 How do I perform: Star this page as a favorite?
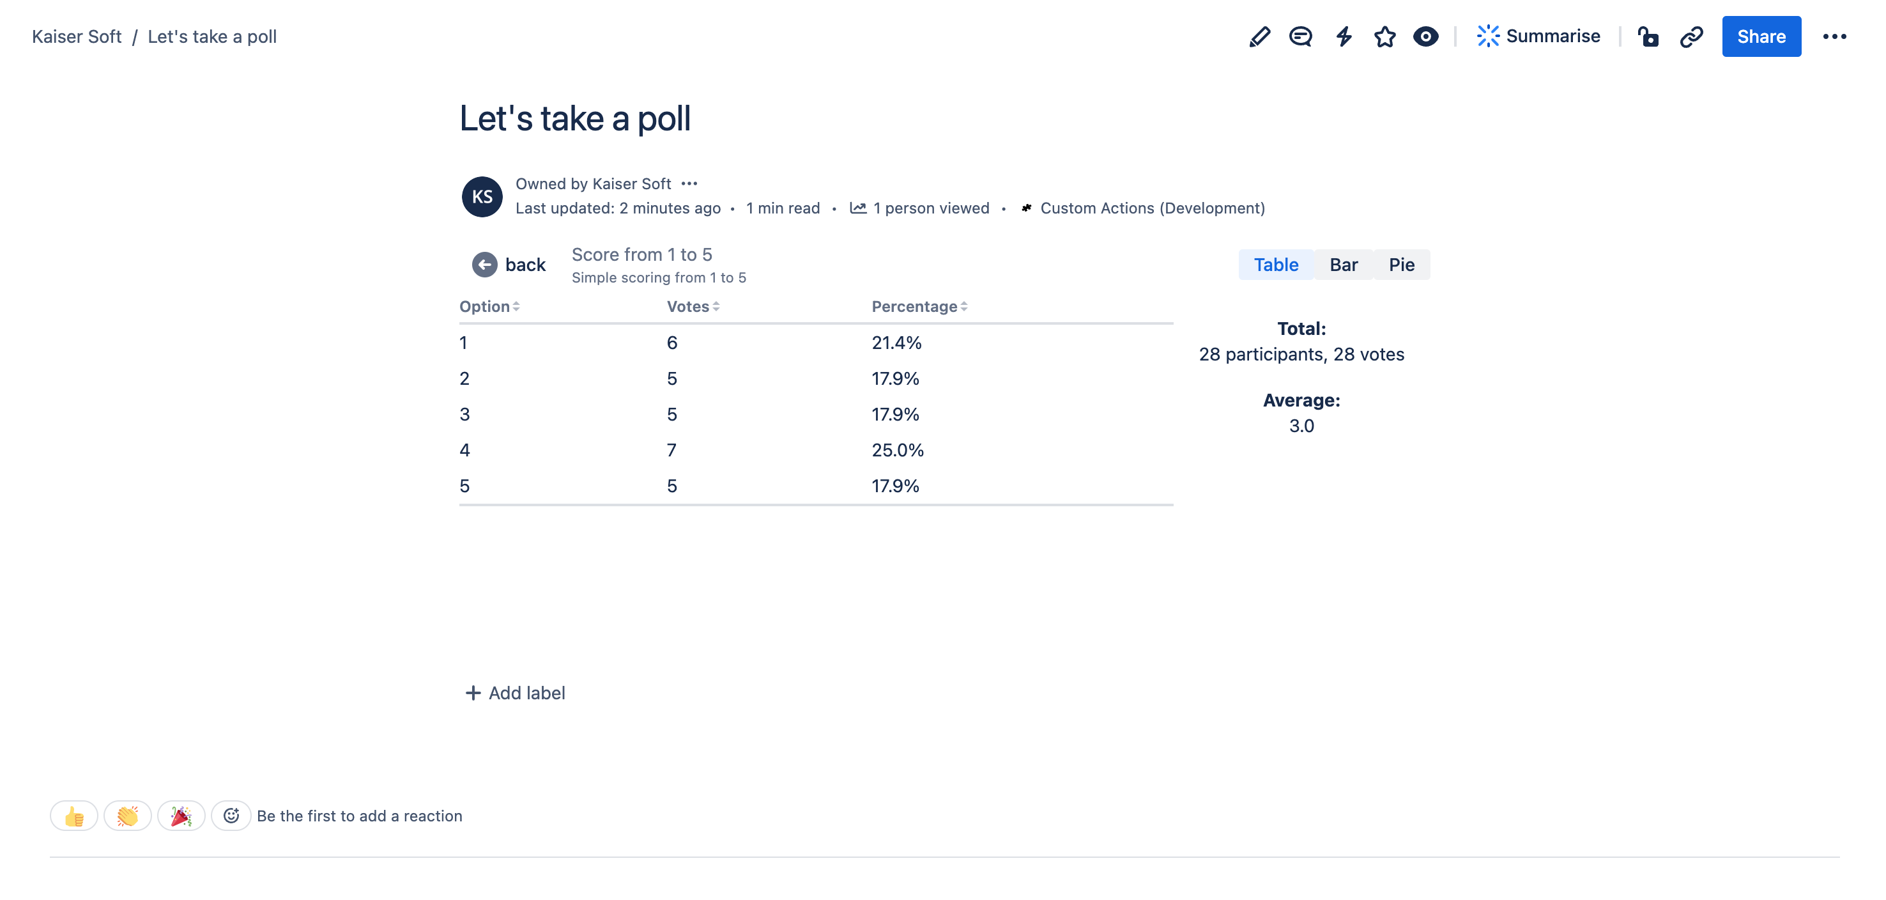pyautogui.click(x=1385, y=37)
